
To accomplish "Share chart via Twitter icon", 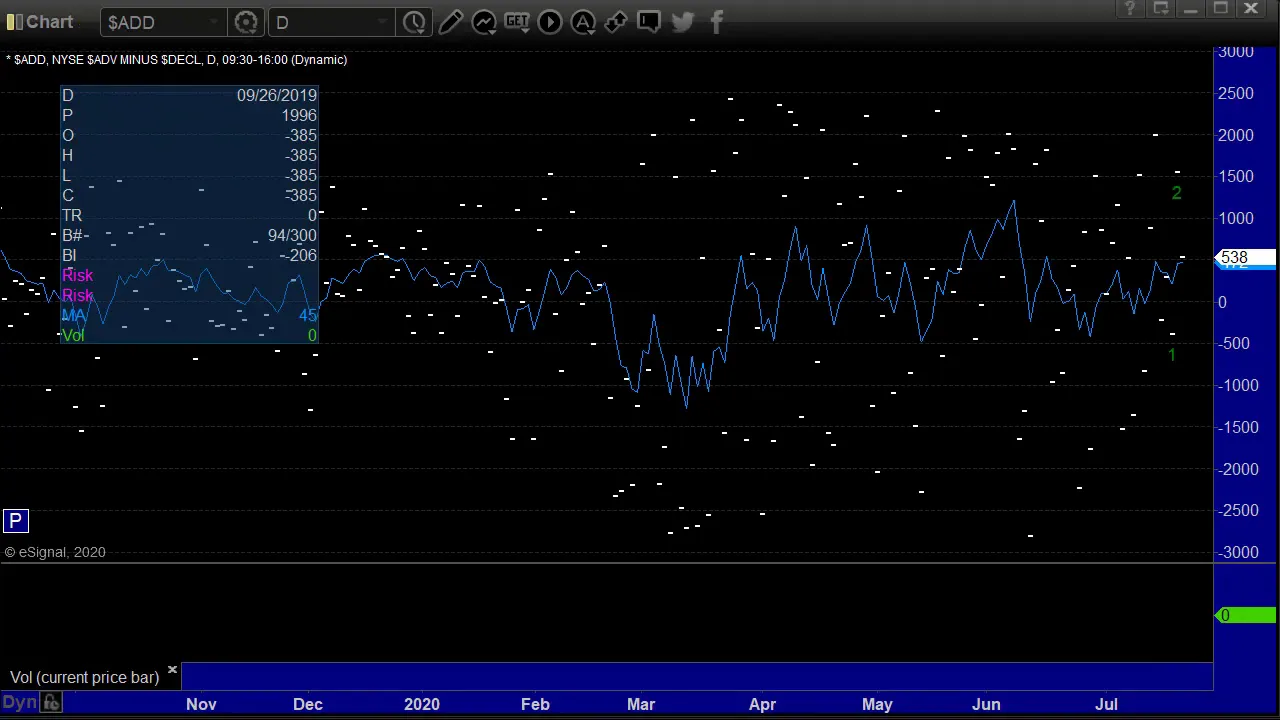I will click(683, 22).
